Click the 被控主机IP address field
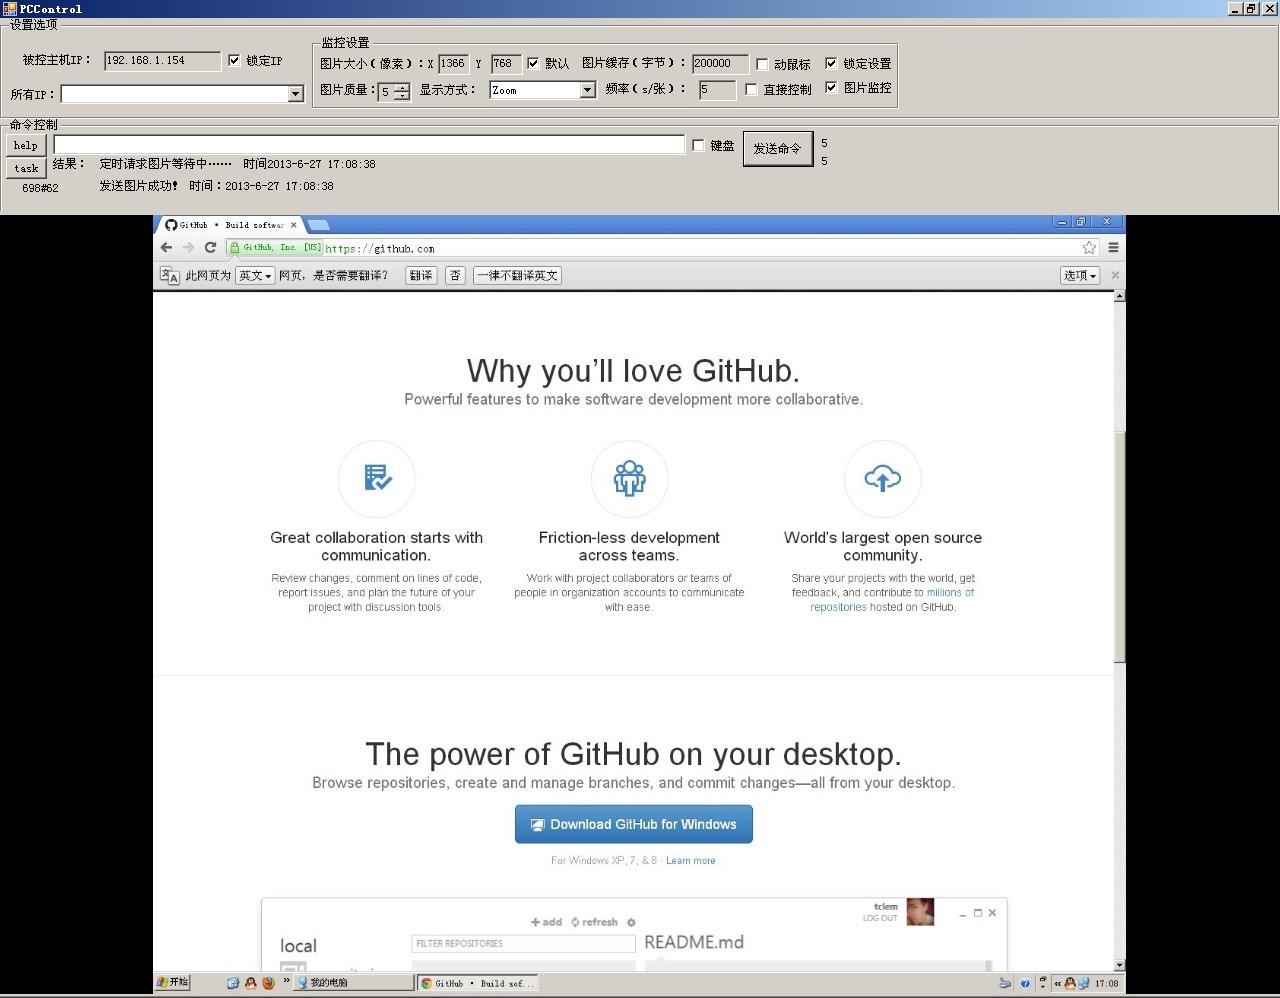 tap(162, 61)
